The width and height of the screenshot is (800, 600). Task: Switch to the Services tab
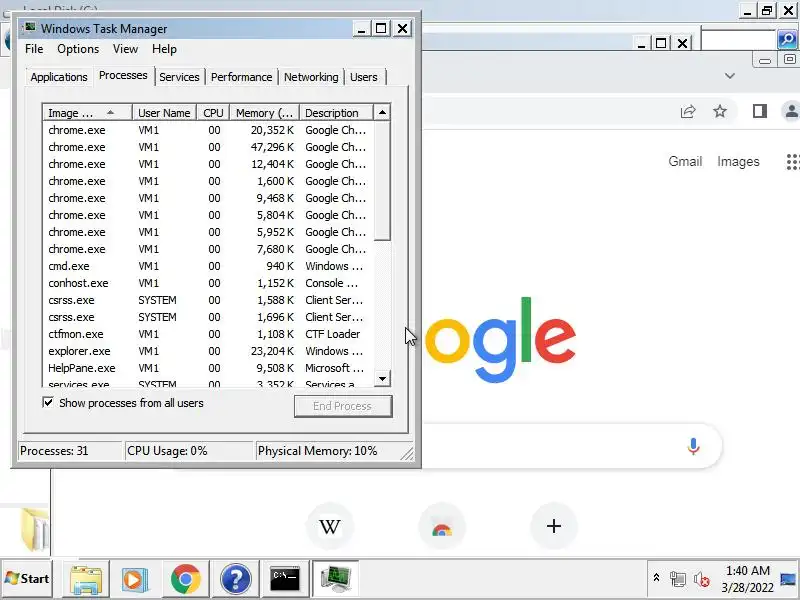click(179, 77)
